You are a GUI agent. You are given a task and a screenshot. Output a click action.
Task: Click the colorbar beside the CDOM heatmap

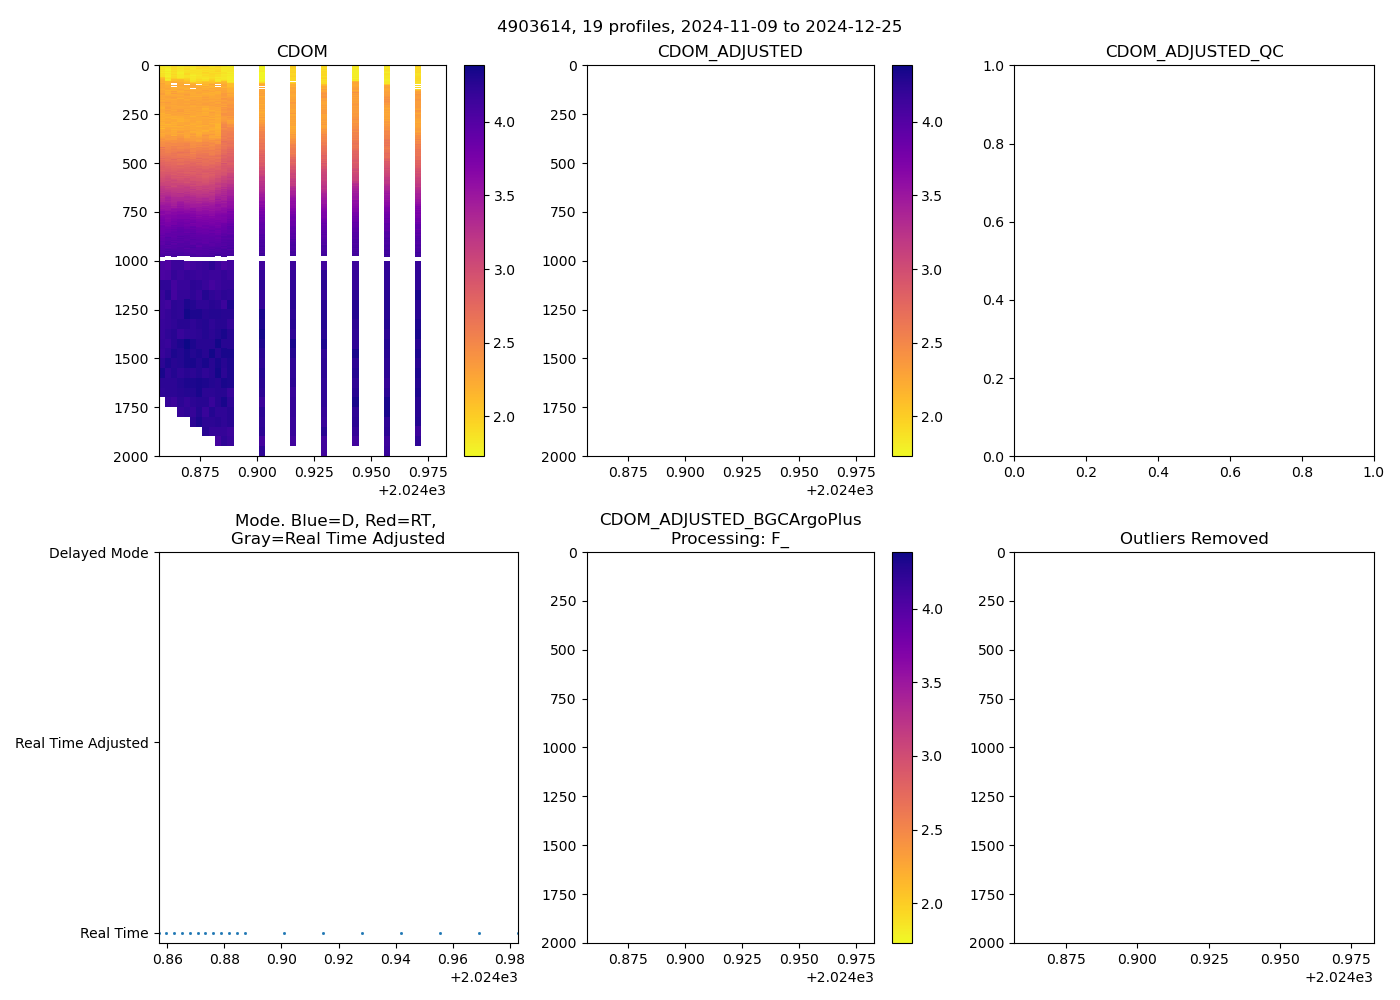[474, 260]
